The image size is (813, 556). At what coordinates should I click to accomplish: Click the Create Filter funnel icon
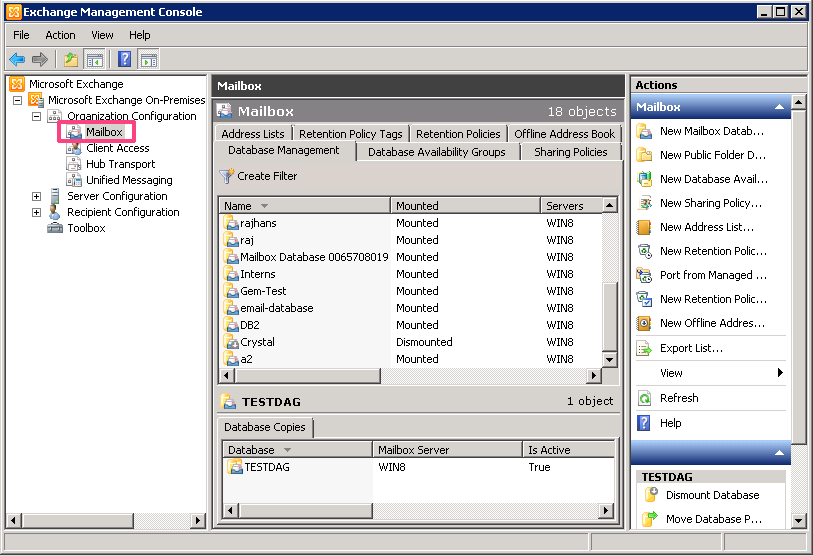(226, 176)
